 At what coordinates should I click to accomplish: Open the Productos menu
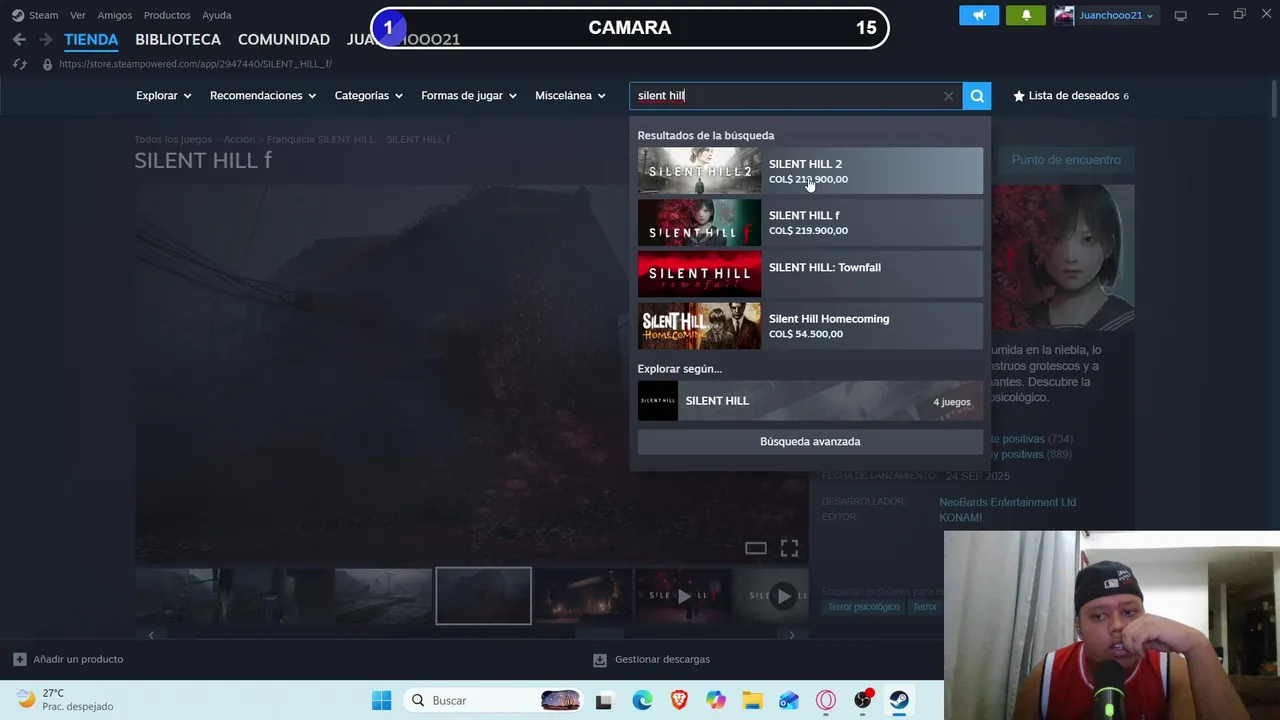coord(167,15)
